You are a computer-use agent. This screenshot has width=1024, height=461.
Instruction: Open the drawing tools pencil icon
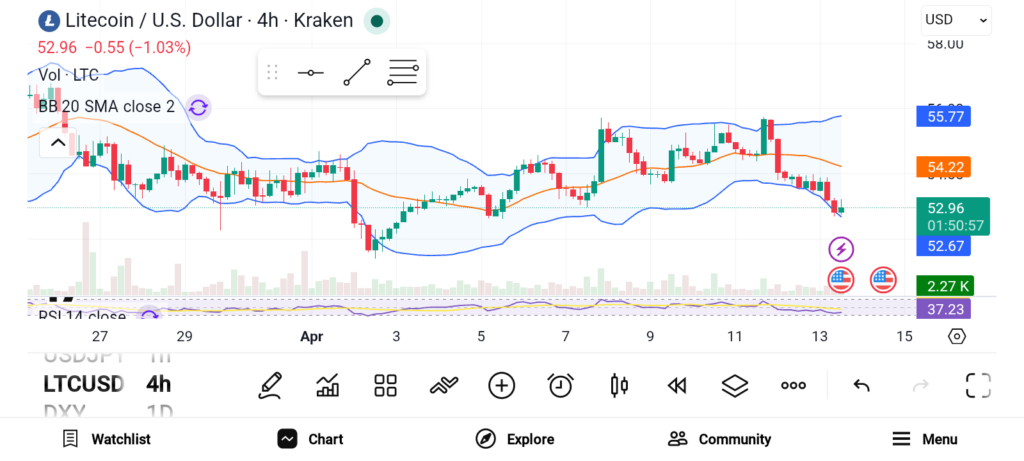[269, 385]
